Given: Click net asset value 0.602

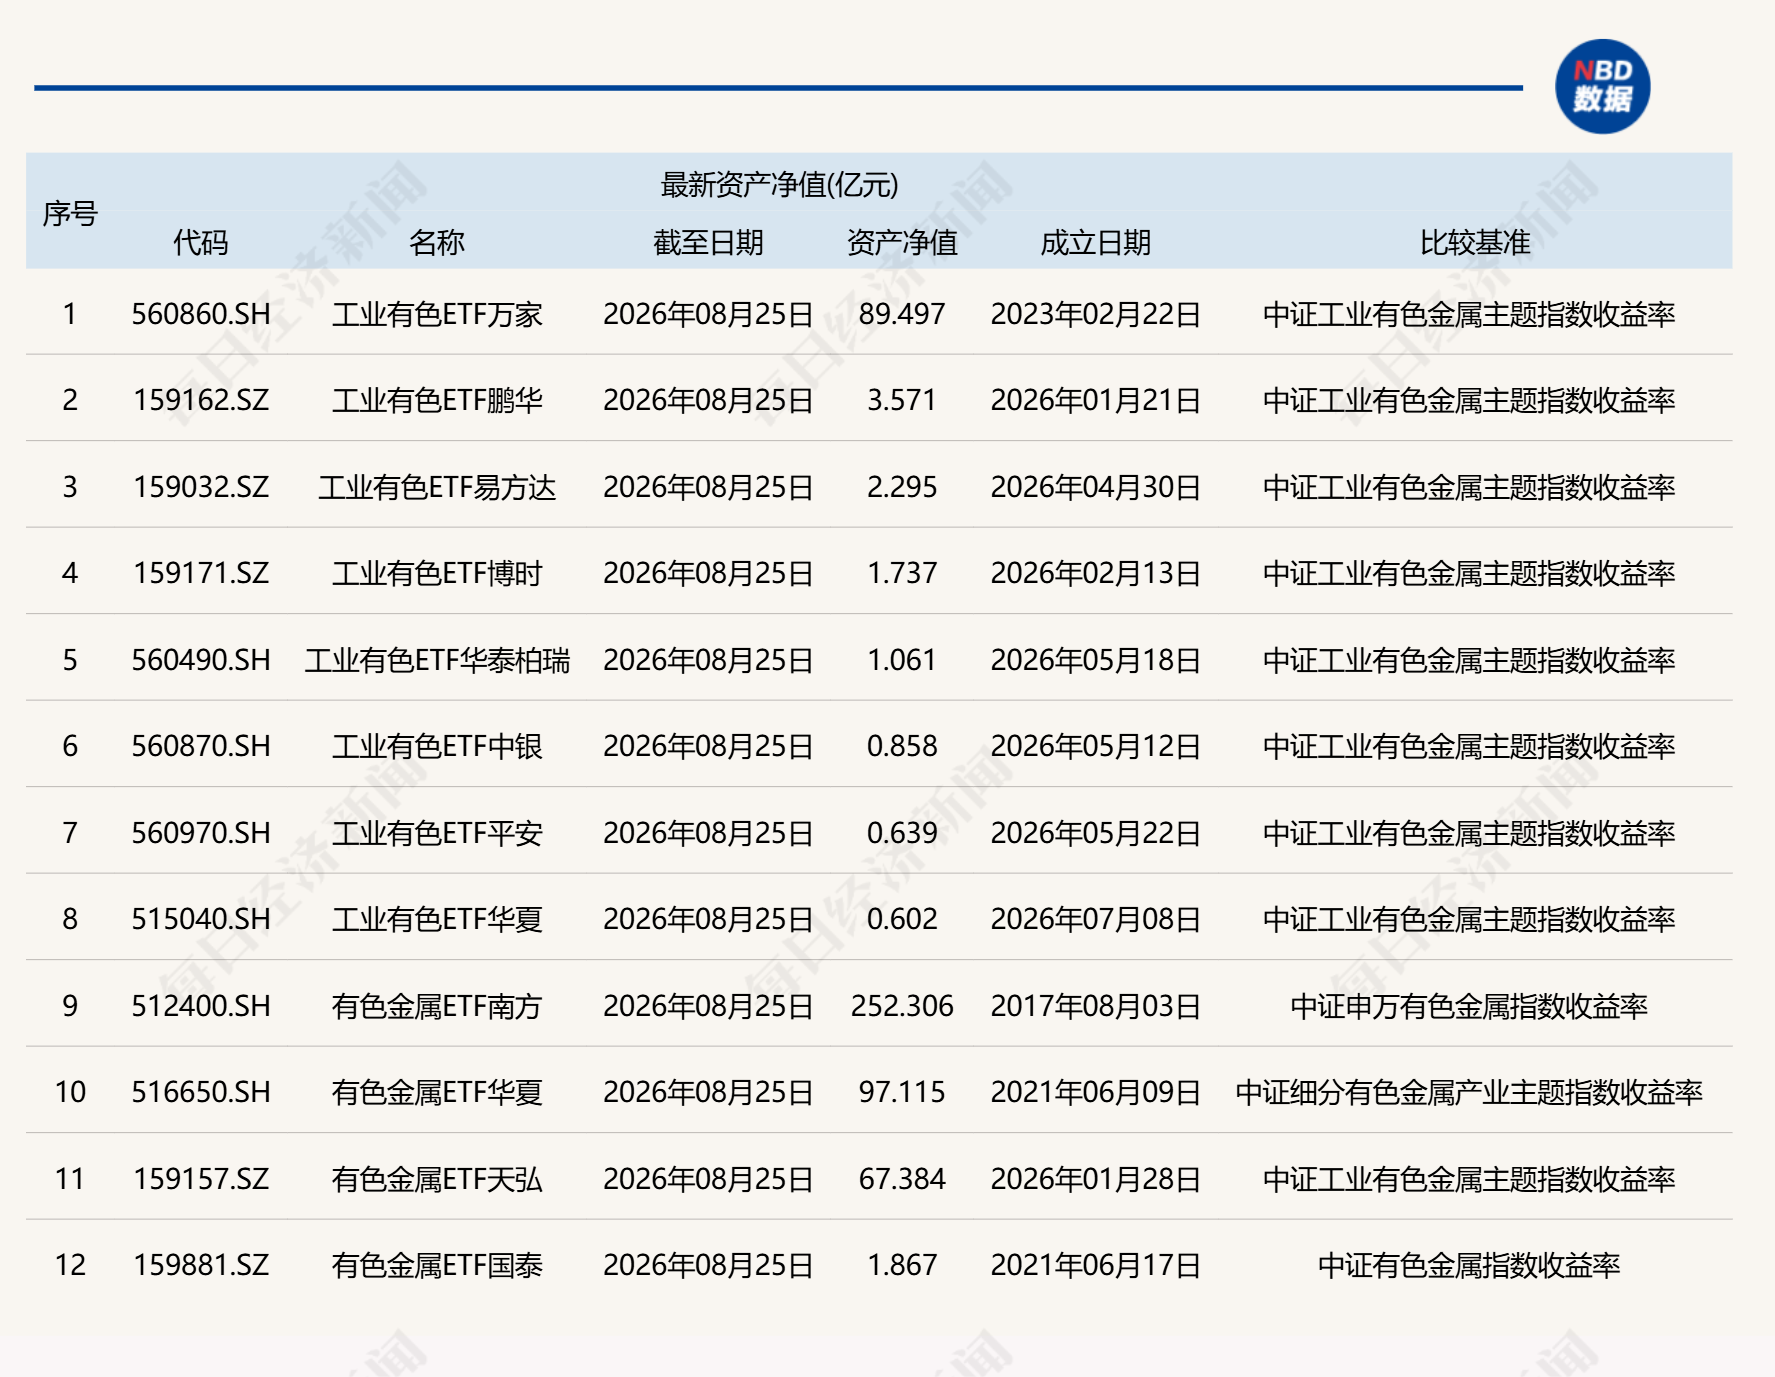Looking at the screenshot, I should [902, 919].
